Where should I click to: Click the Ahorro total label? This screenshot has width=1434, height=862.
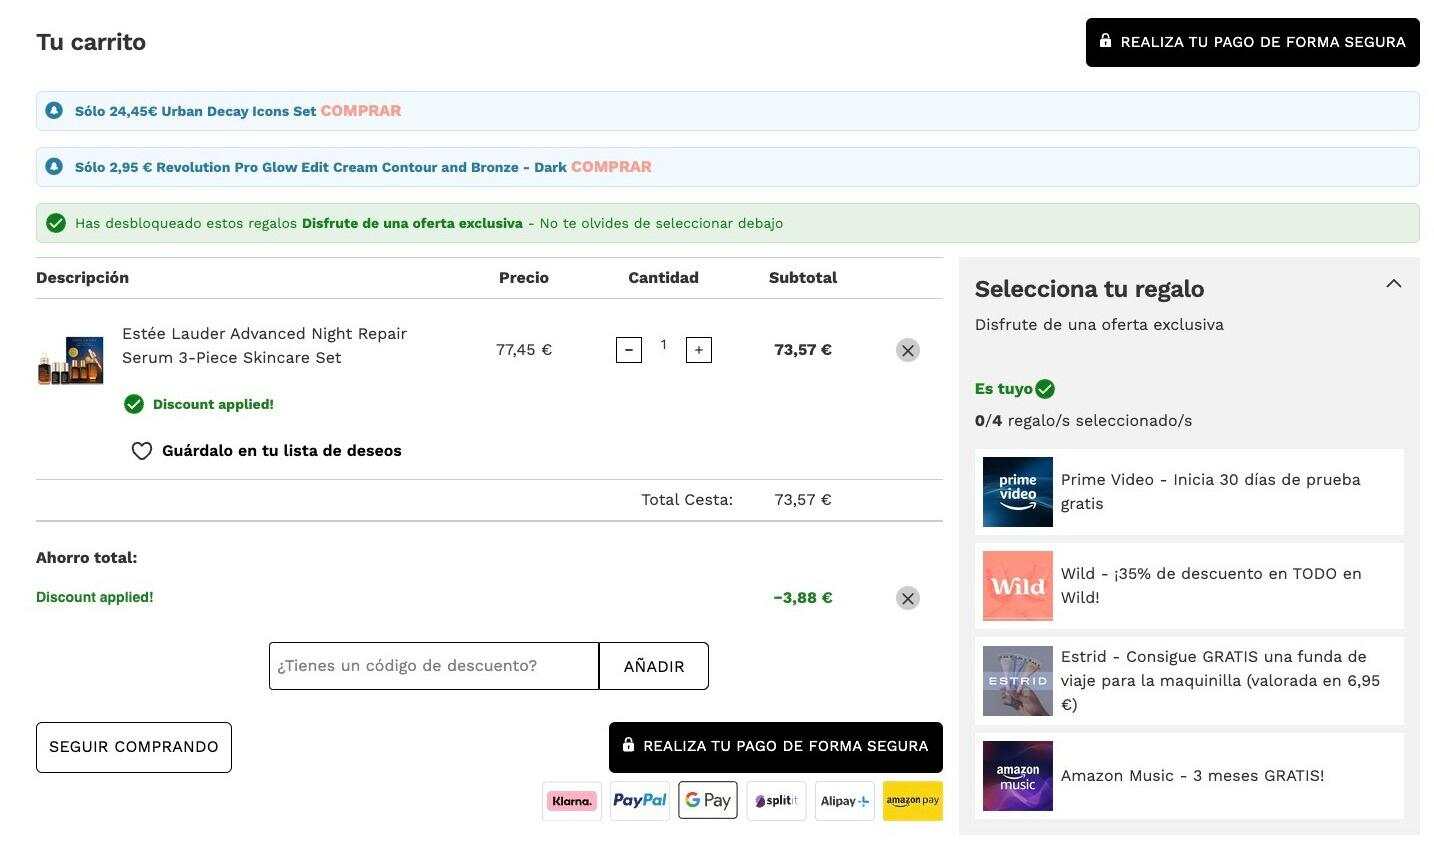click(87, 558)
